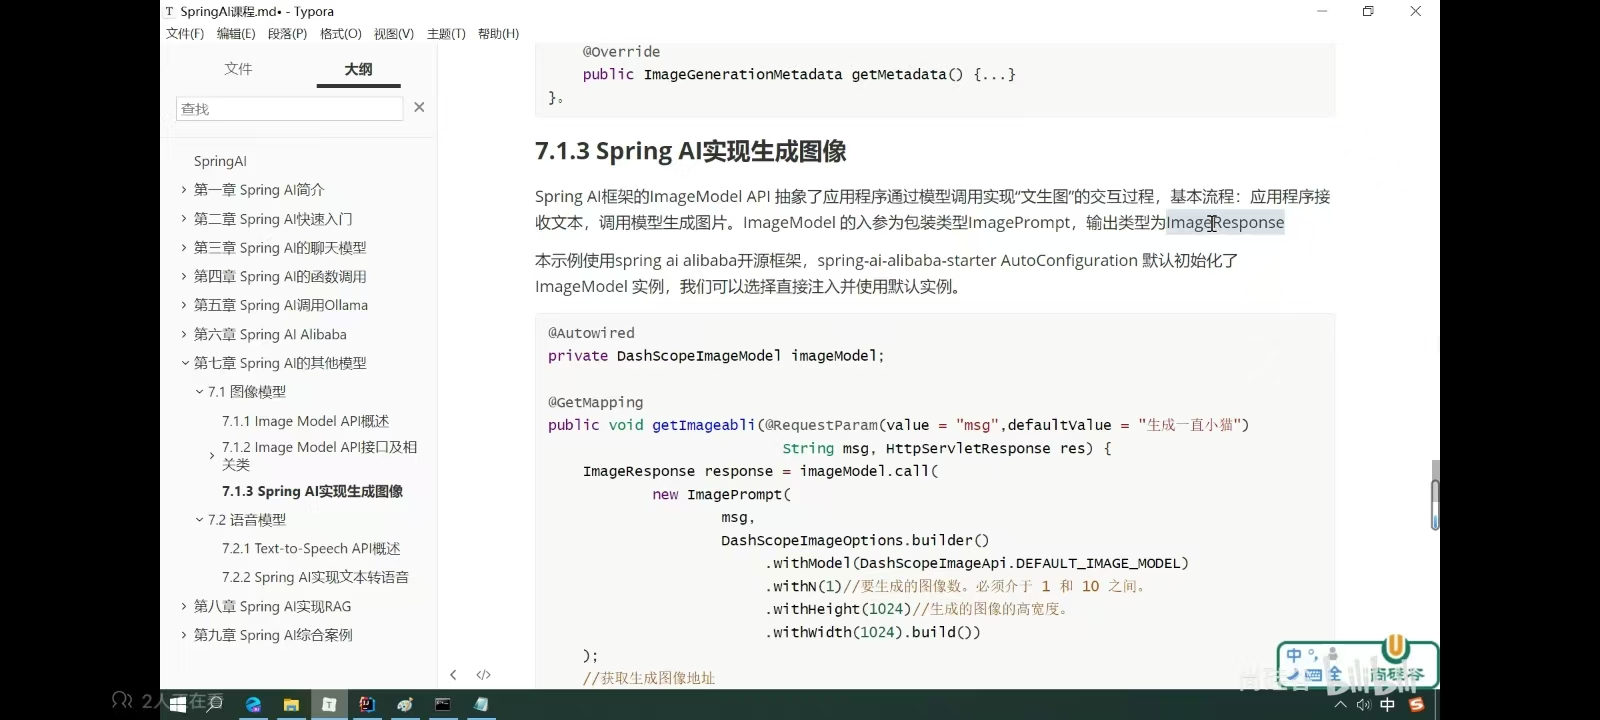1600x720 pixels.
Task: Click the Typora taskbar icon
Action: point(329,705)
